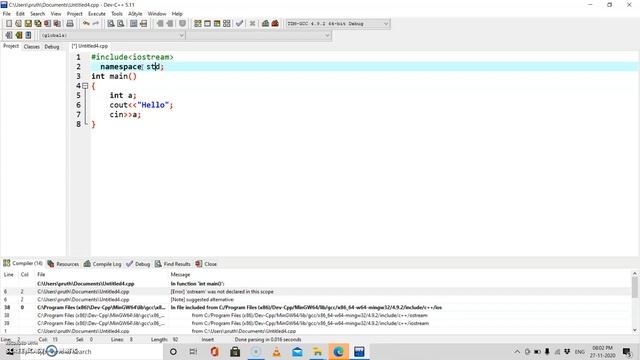This screenshot has width=640, height=360.
Task: Click the Redo toolbar icon
Action: point(96,24)
